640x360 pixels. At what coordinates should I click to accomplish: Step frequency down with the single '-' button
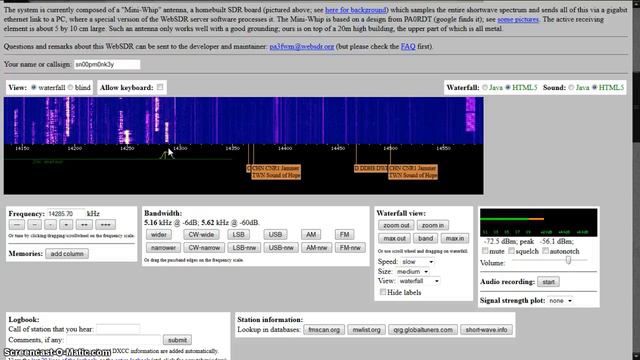(x=50, y=224)
